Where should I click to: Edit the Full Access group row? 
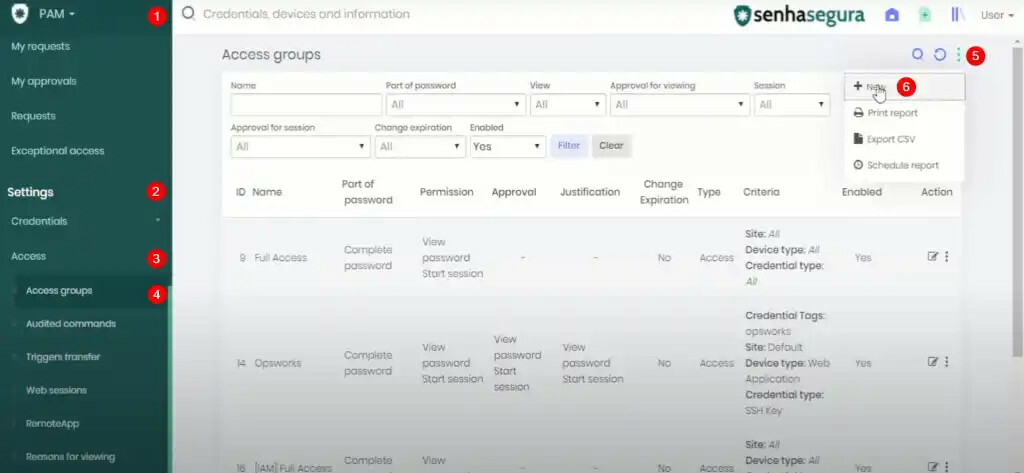pyautogui.click(x=932, y=257)
